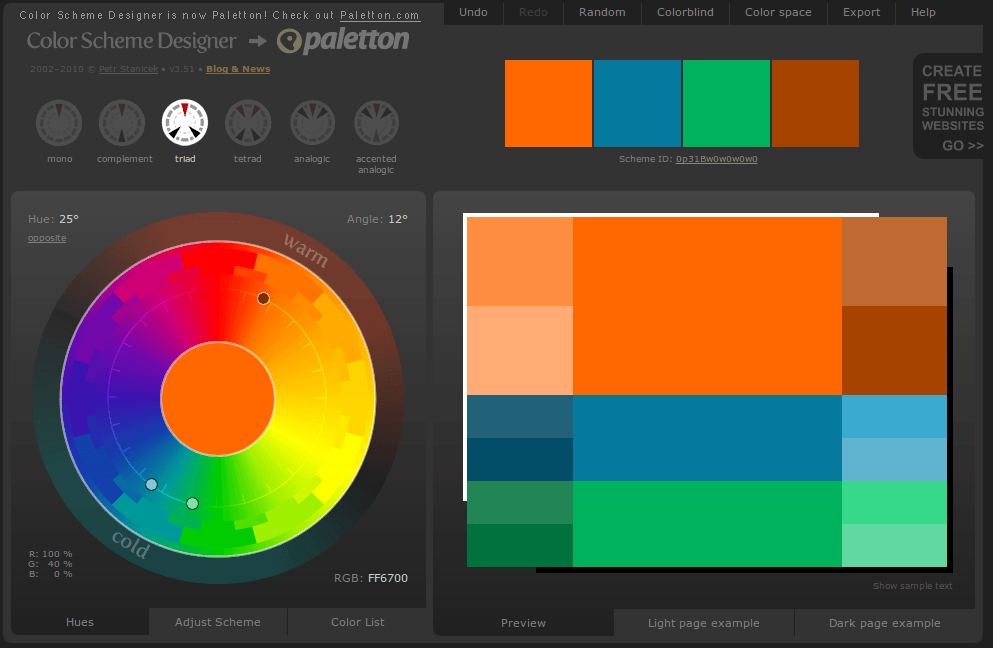
Task: Open the Export menu
Action: click(861, 12)
